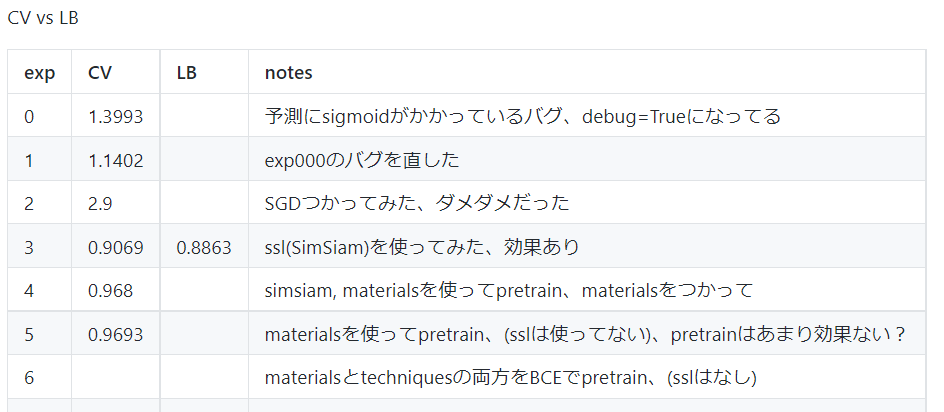The image size is (944, 412).
Task: Click the 'CV vs LB' heading text
Action: click(43, 18)
